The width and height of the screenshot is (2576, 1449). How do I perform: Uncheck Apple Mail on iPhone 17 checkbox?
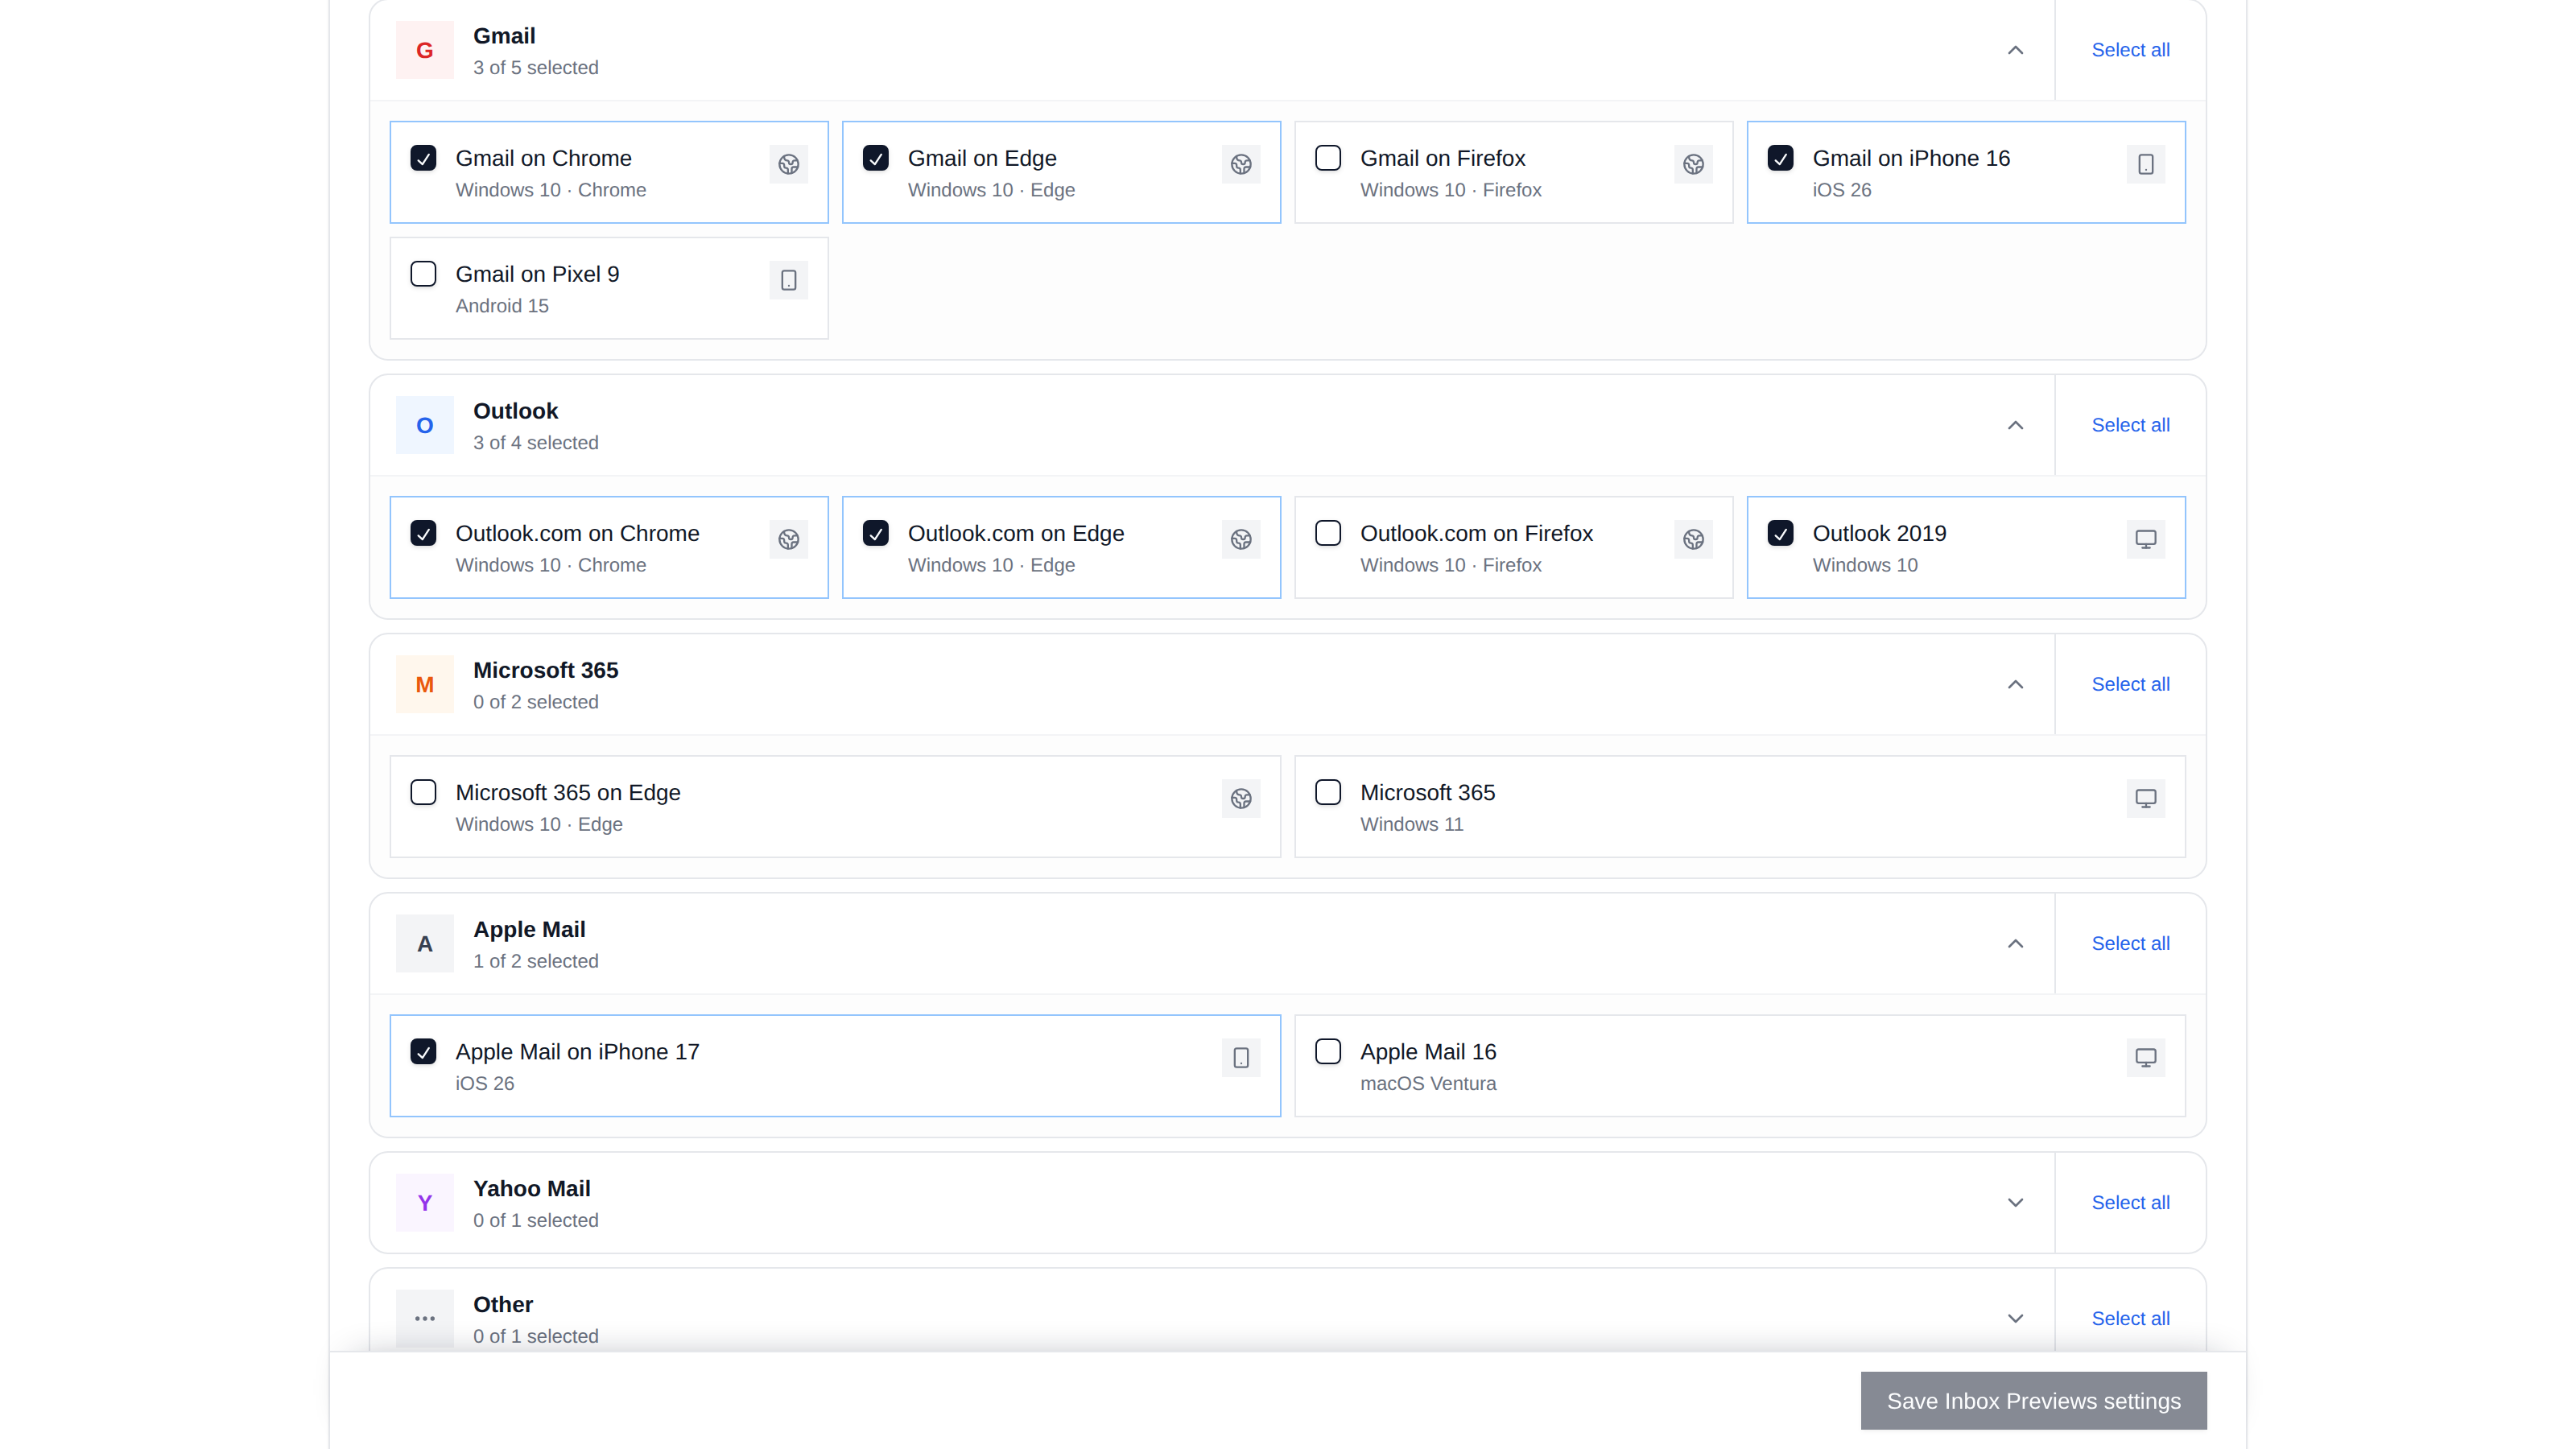pos(423,1051)
